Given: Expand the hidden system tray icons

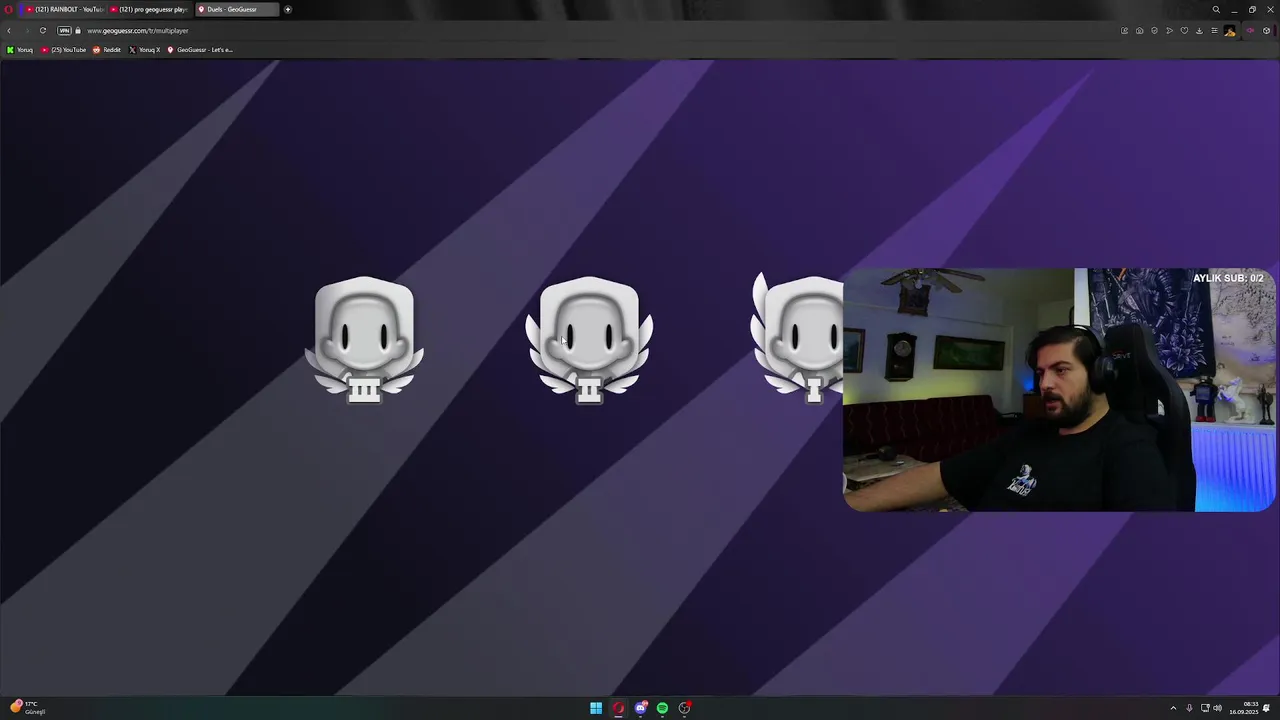Looking at the screenshot, I should tap(1173, 708).
